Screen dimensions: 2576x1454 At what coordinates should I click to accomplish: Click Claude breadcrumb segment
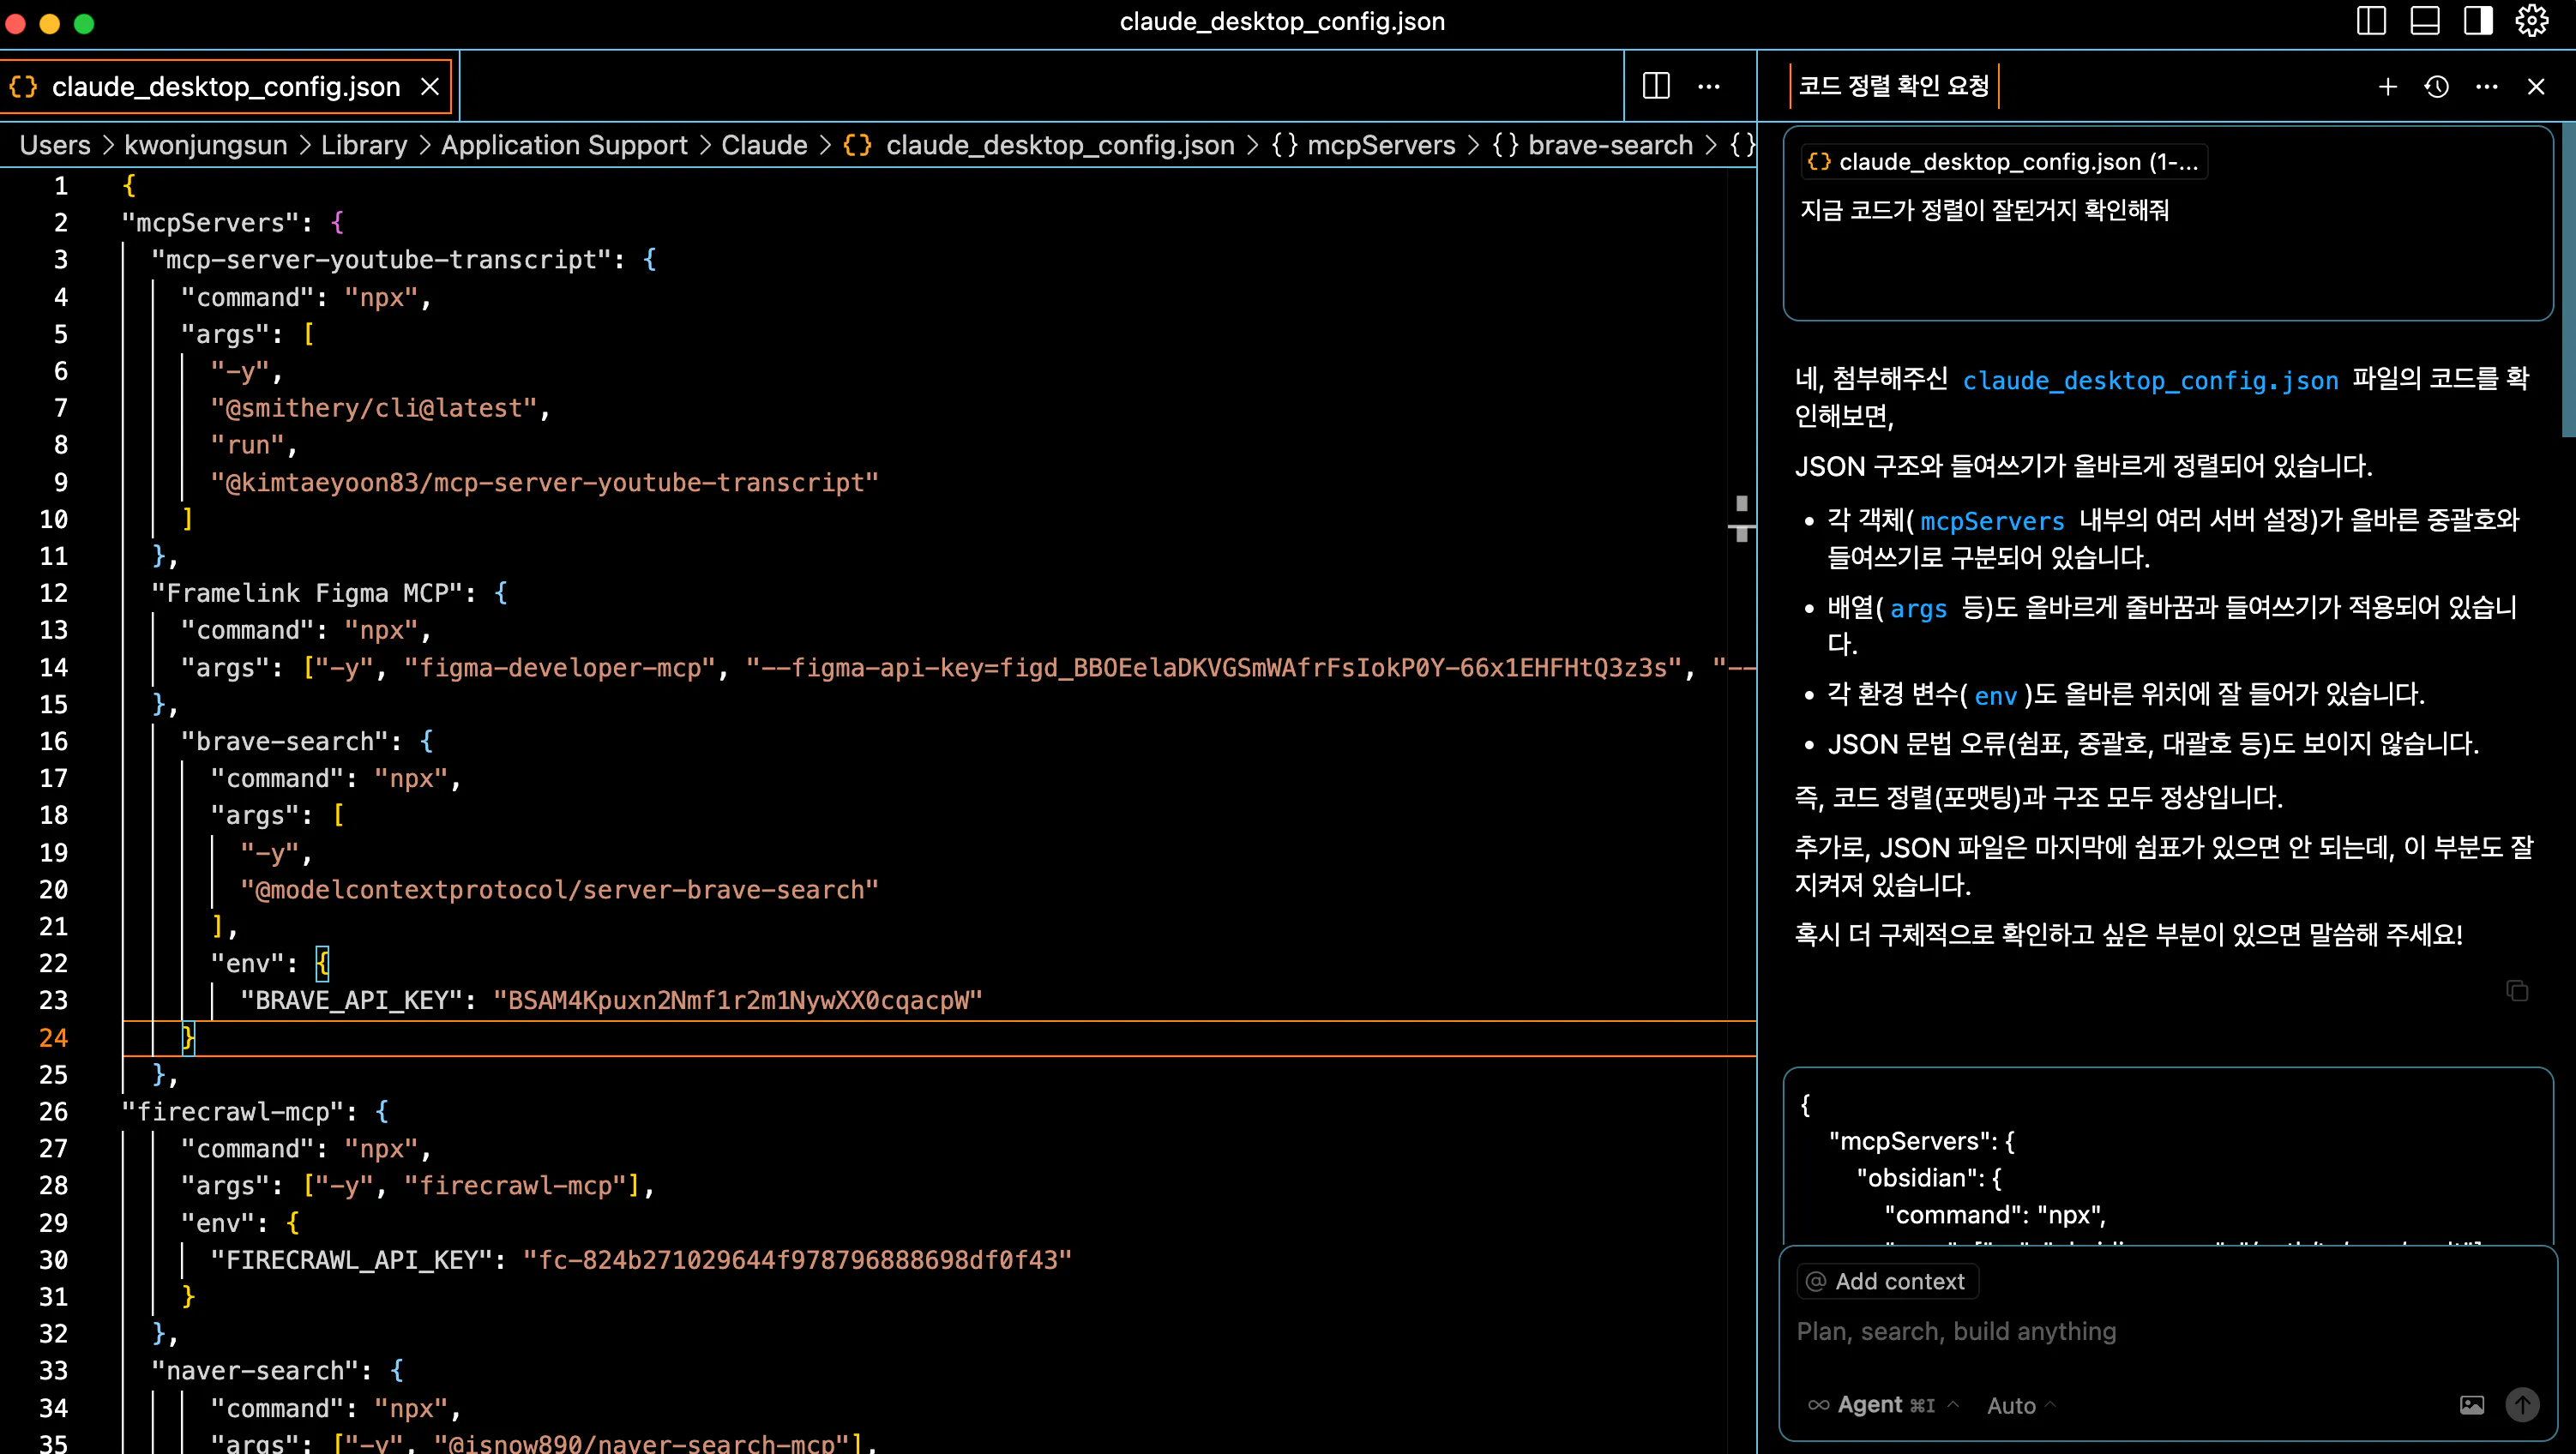(764, 145)
